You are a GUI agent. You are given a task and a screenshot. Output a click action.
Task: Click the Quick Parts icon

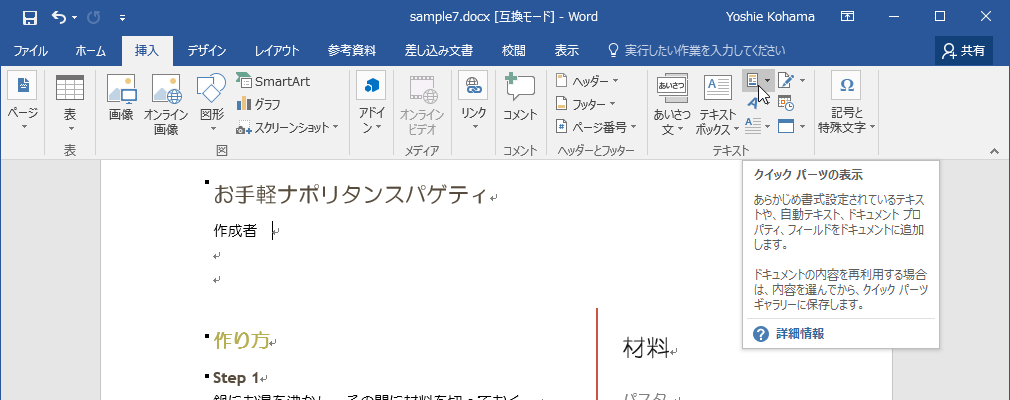(752, 81)
